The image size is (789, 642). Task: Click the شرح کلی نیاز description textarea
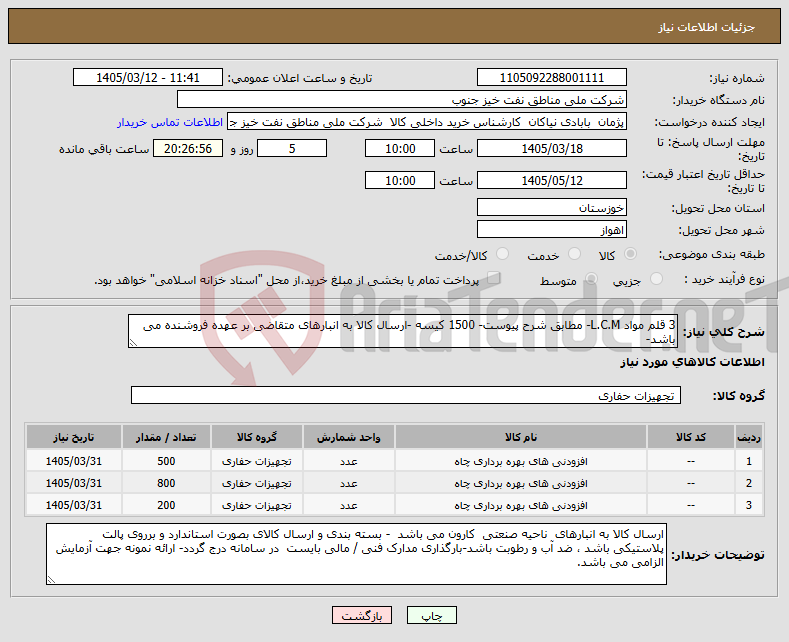403,331
